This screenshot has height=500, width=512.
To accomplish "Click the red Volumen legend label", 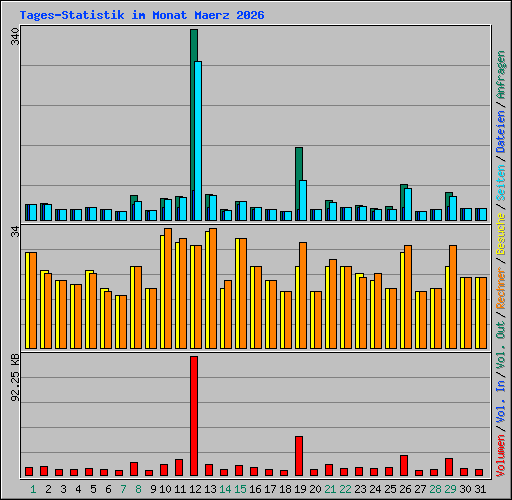I will pyautogui.click(x=501, y=455).
